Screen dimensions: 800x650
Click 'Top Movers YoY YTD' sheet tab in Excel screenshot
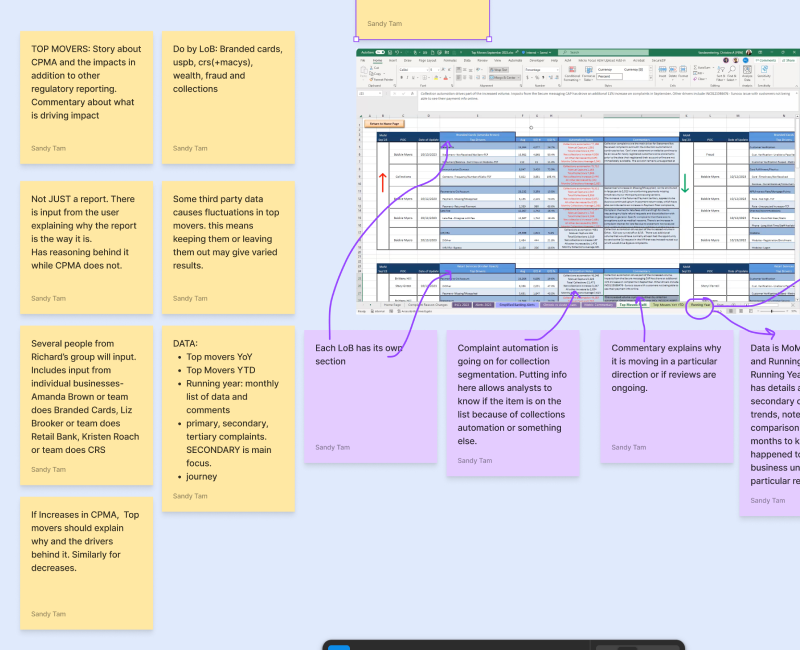(668, 305)
